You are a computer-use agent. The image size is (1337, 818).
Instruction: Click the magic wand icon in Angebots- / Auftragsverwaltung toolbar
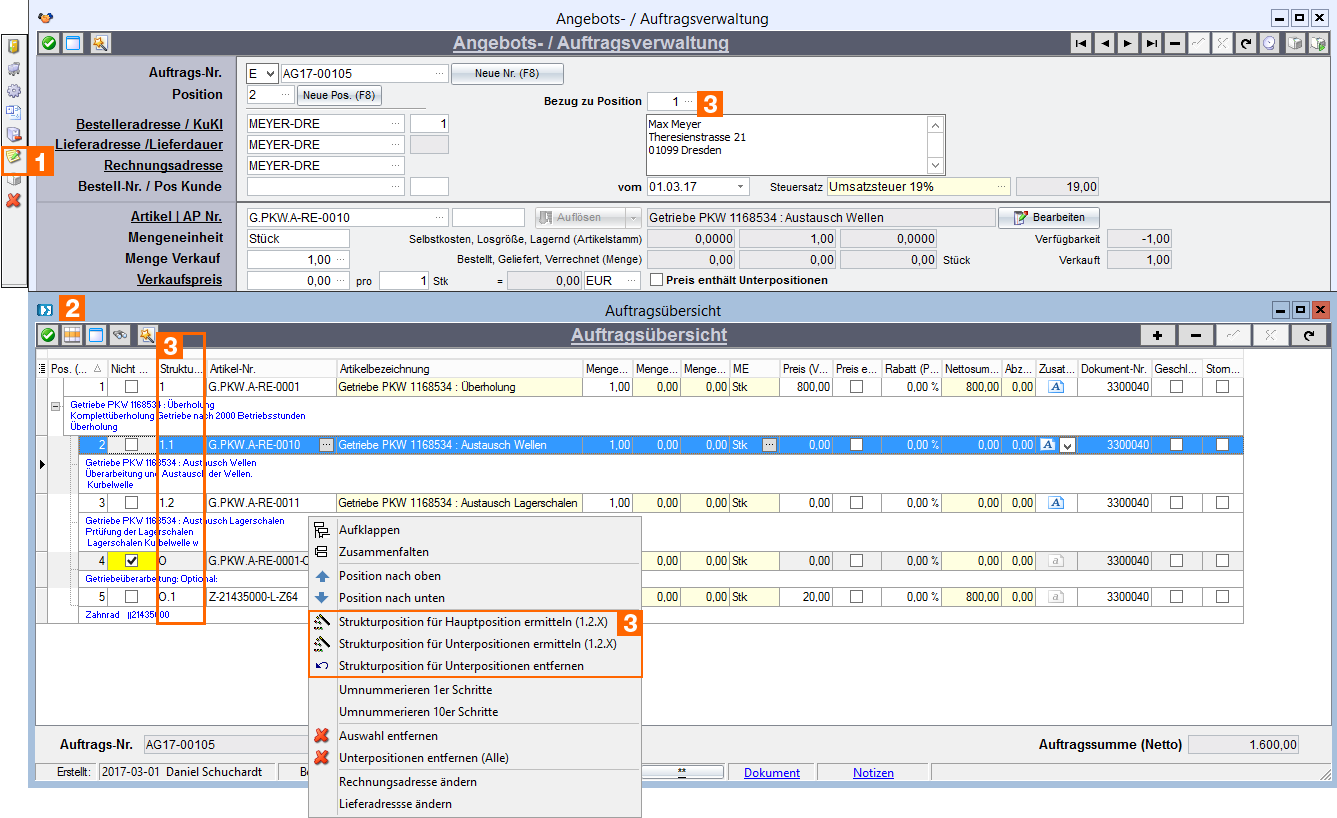tap(100, 43)
